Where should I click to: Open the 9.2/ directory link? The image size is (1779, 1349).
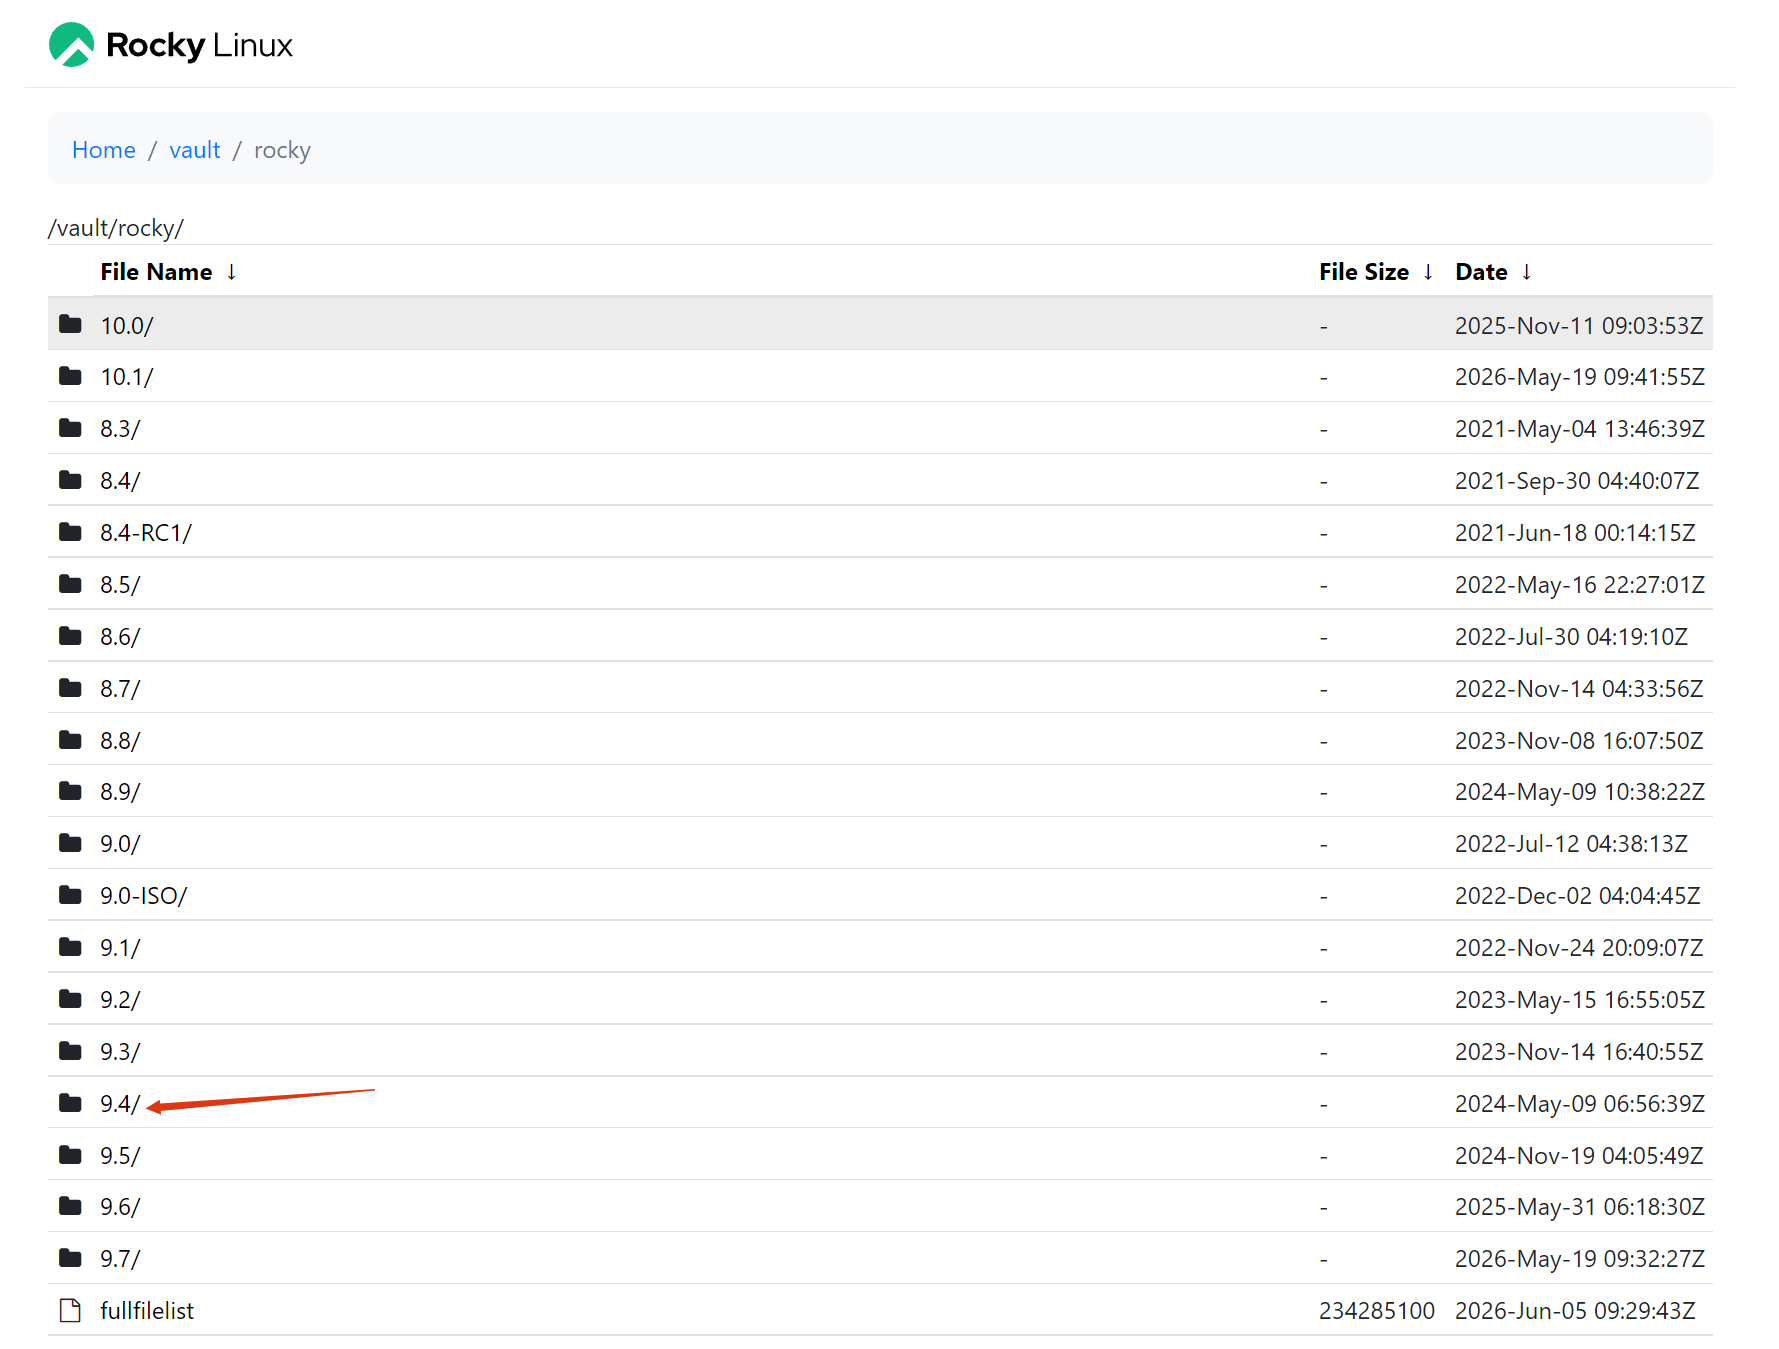[x=120, y=1000]
